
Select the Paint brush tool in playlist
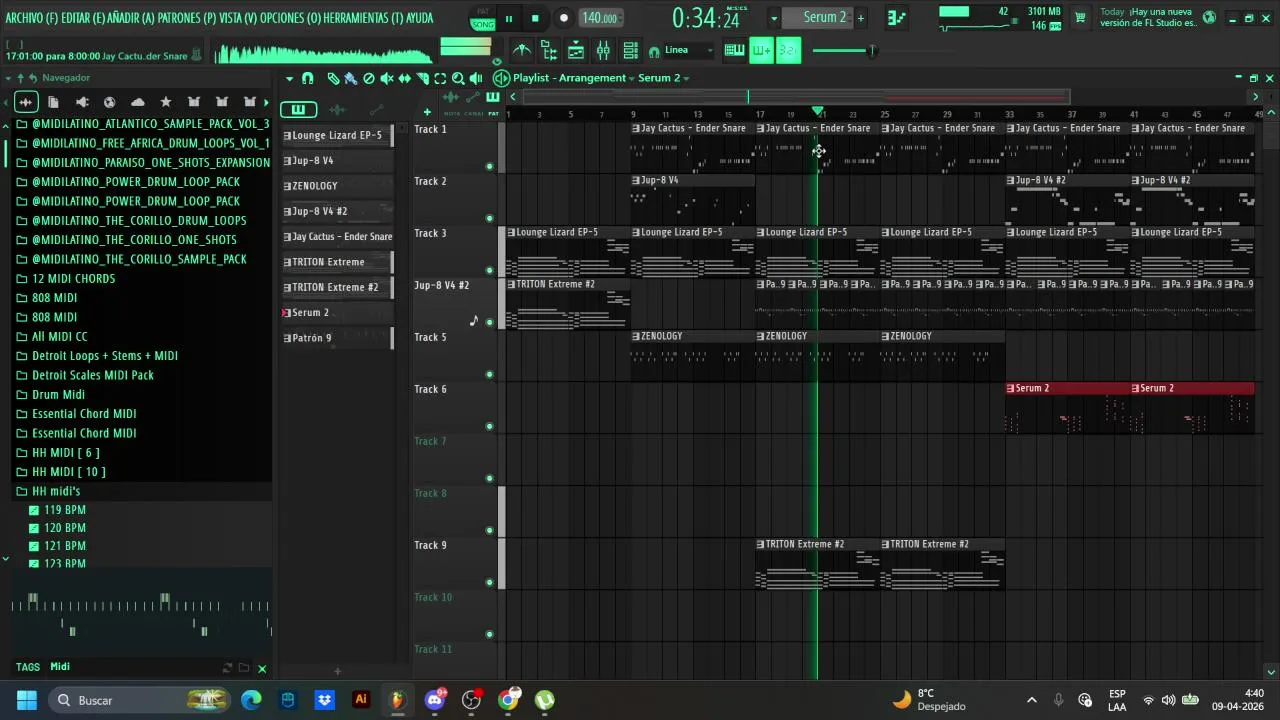(351, 78)
